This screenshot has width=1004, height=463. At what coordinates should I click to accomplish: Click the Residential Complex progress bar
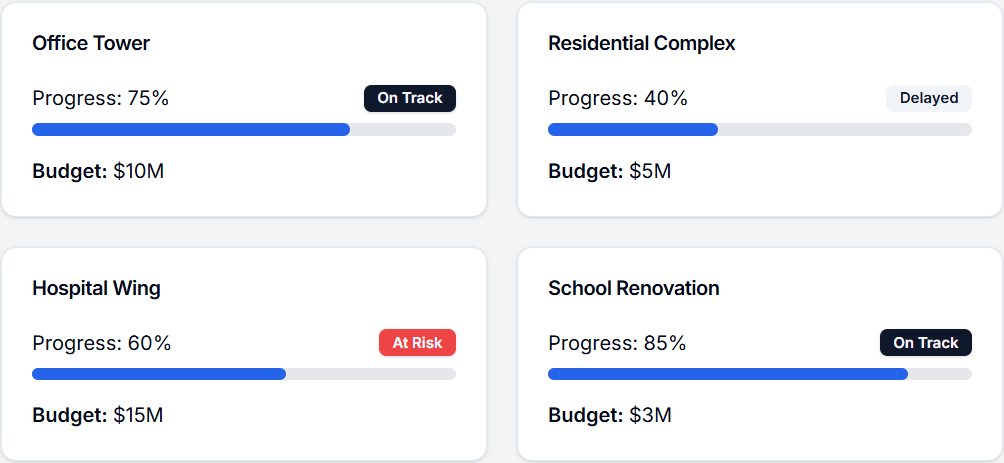[x=760, y=129]
